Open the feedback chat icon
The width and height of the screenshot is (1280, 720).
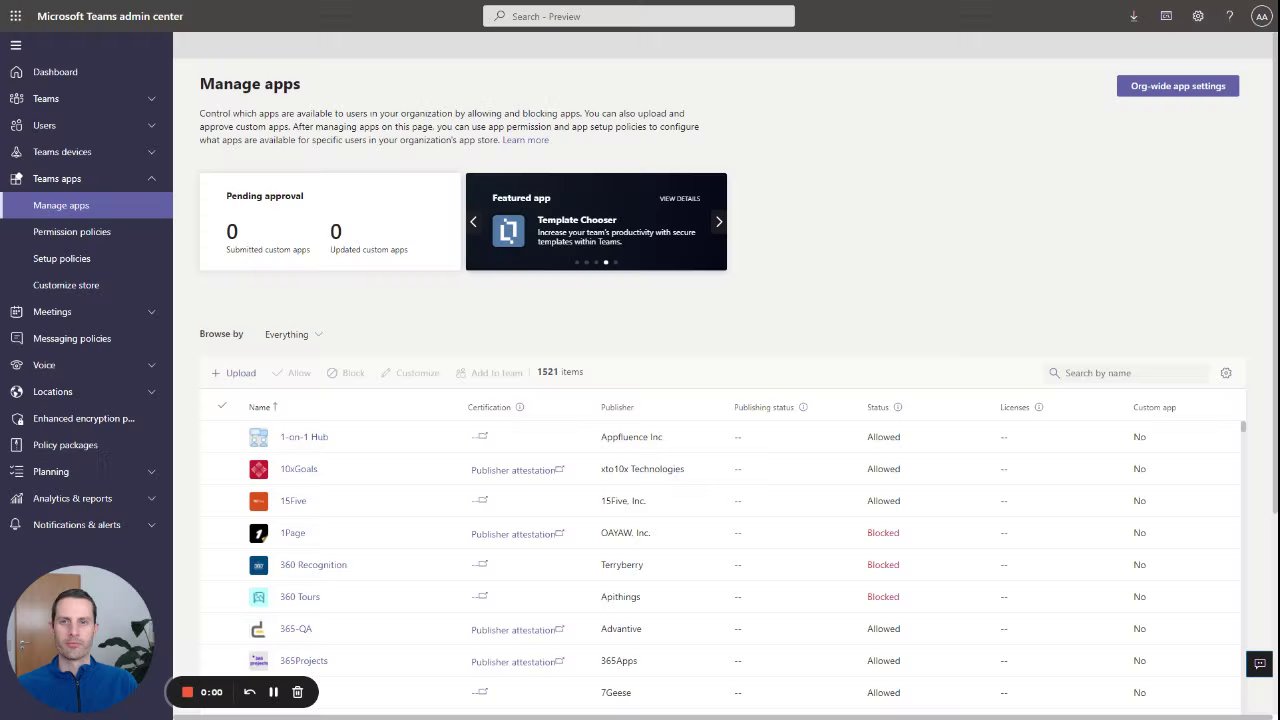point(1260,663)
